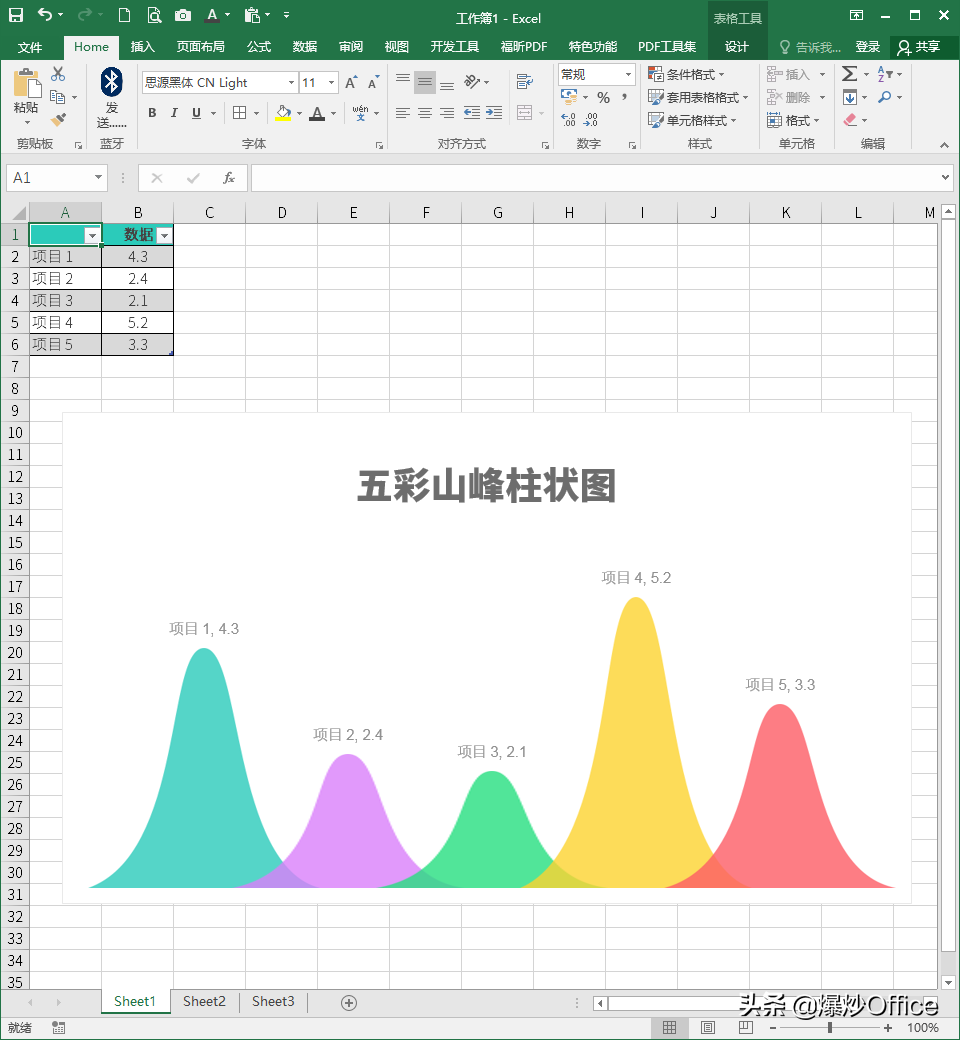Click the Decrease Indent icon
This screenshot has width=960, height=1040.
[x=472, y=113]
